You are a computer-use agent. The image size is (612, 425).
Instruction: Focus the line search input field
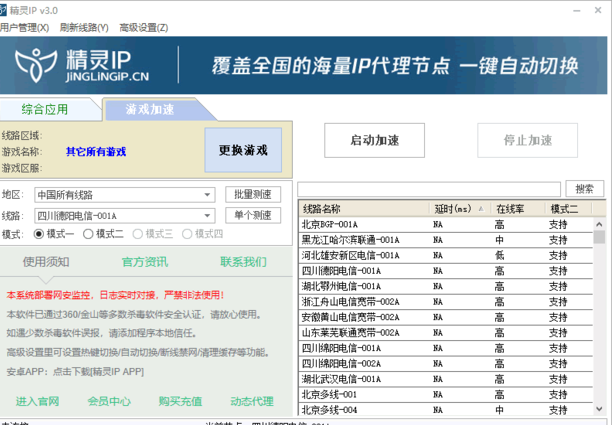429,190
